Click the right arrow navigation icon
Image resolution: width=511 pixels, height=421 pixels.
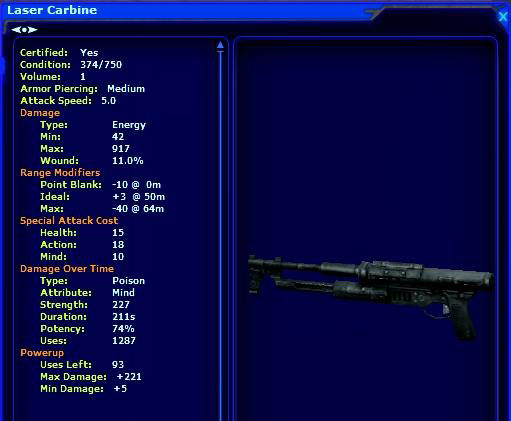pos(32,30)
